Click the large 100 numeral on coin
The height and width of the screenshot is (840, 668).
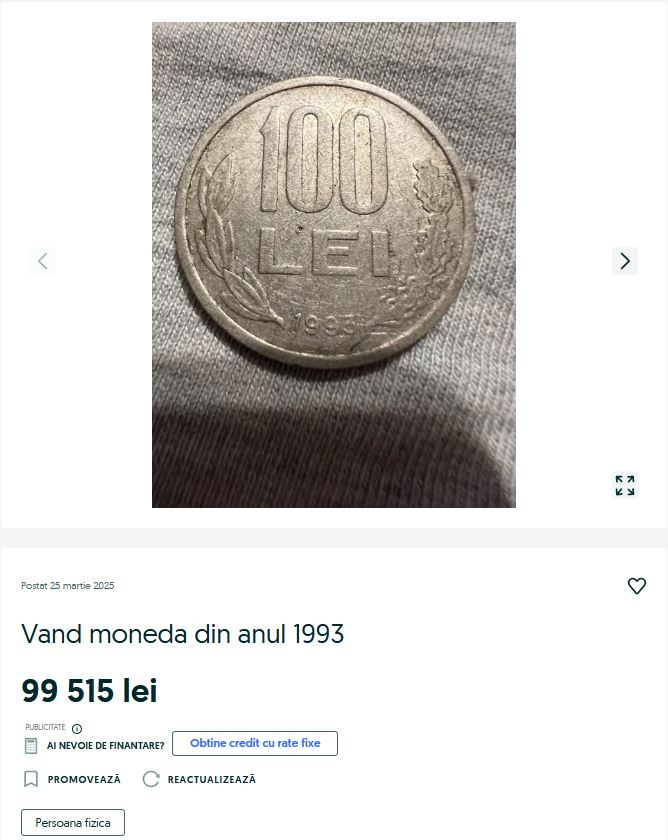tap(323, 159)
